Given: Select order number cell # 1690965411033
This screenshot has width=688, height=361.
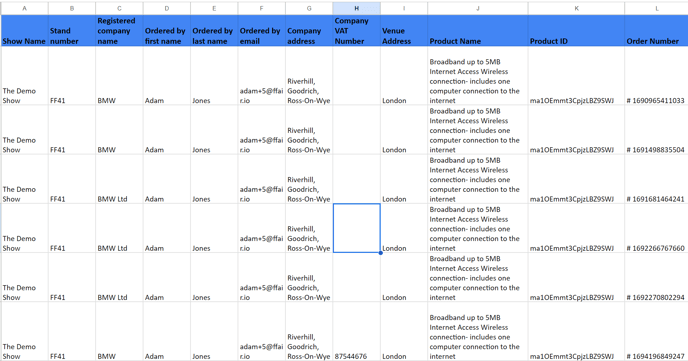Looking at the screenshot, I should (x=656, y=75).
